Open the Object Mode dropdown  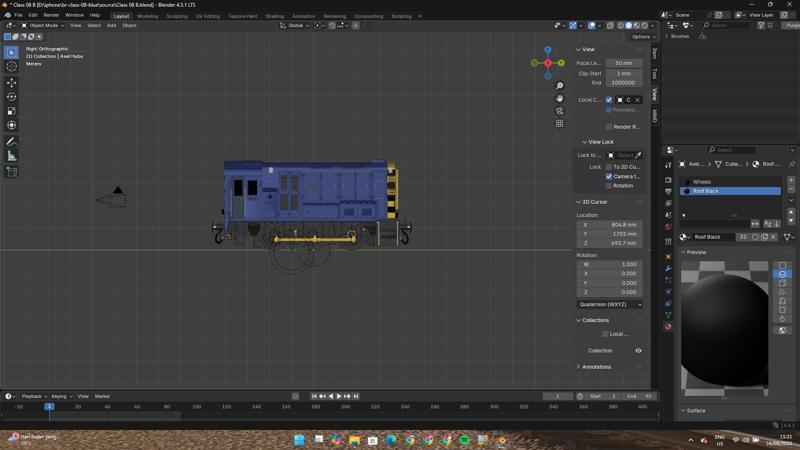(x=42, y=25)
